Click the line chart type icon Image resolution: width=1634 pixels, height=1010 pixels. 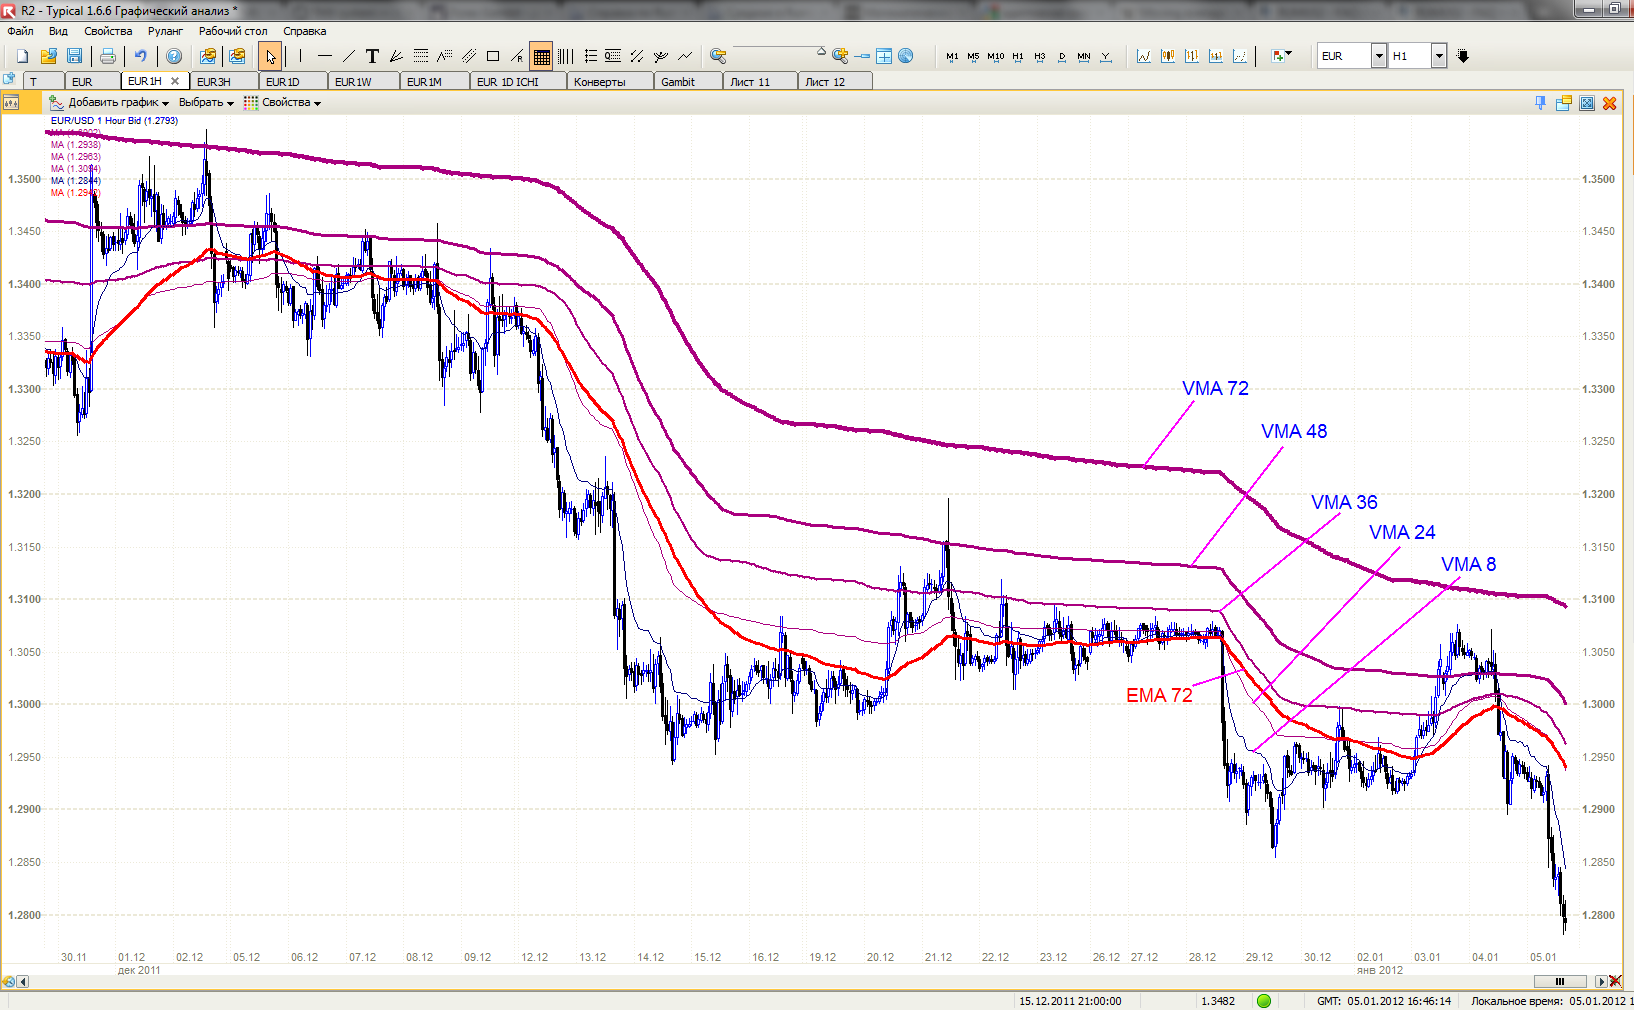(1143, 56)
